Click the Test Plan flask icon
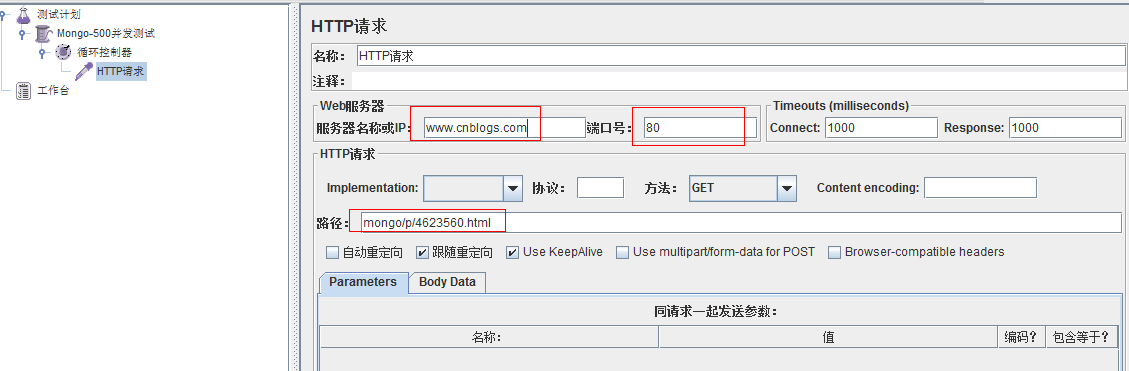Image resolution: width=1129 pixels, height=371 pixels. [24, 14]
